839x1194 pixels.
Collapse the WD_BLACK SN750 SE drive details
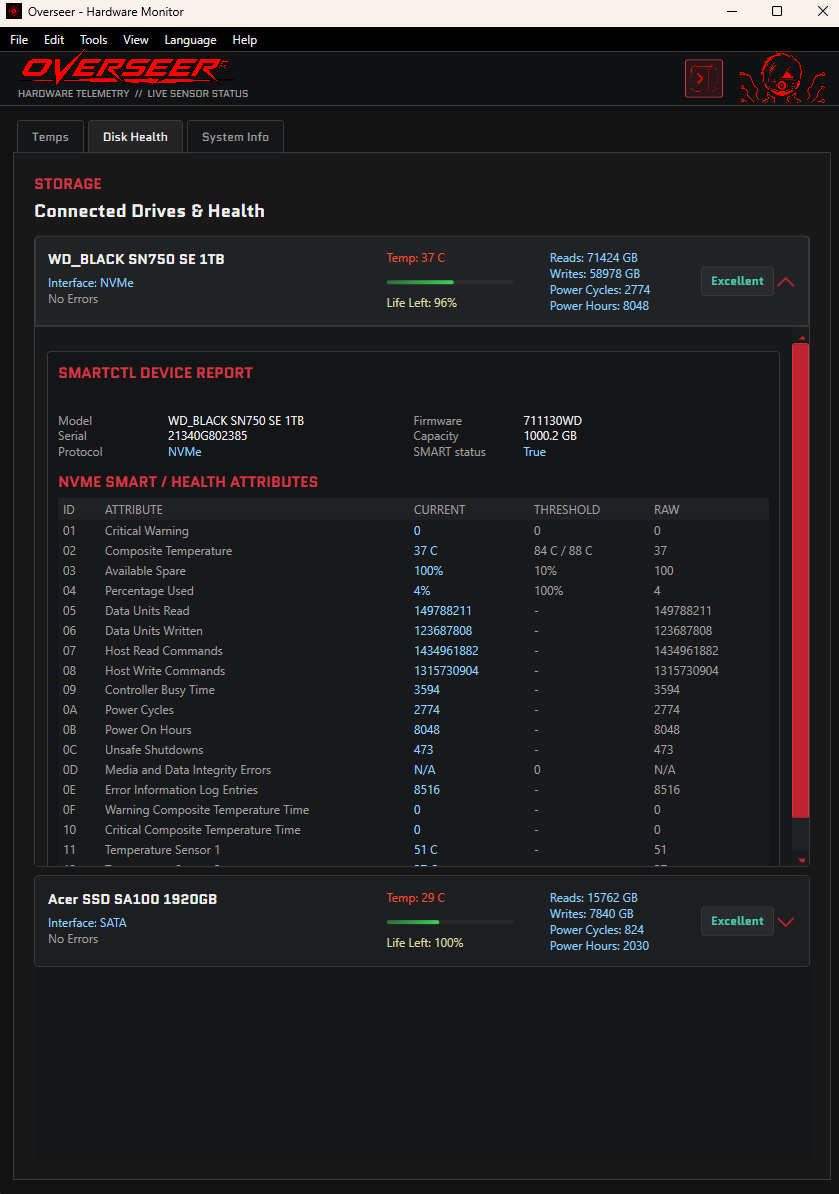pyautogui.click(x=786, y=282)
